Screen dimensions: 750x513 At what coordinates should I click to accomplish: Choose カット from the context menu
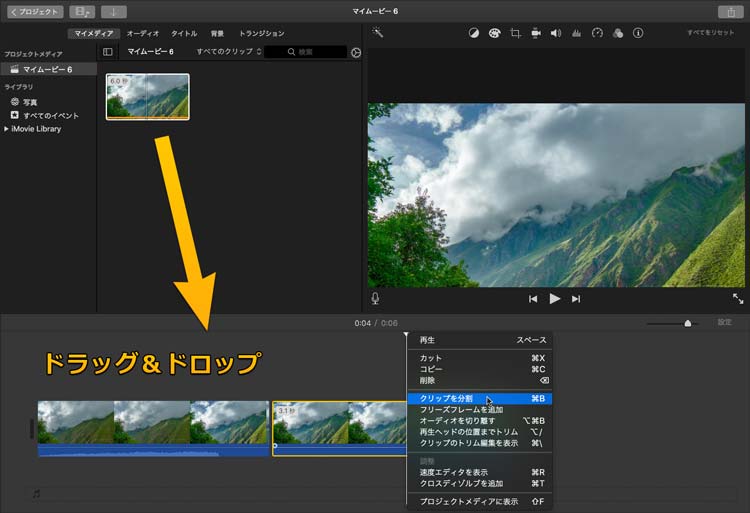click(480, 358)
